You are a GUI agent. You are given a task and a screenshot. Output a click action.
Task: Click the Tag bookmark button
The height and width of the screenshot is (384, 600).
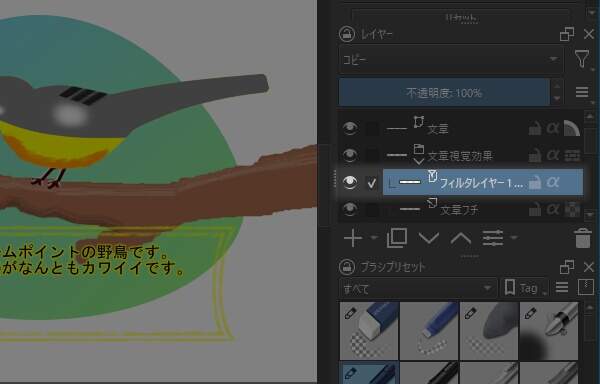click(524, 288)
